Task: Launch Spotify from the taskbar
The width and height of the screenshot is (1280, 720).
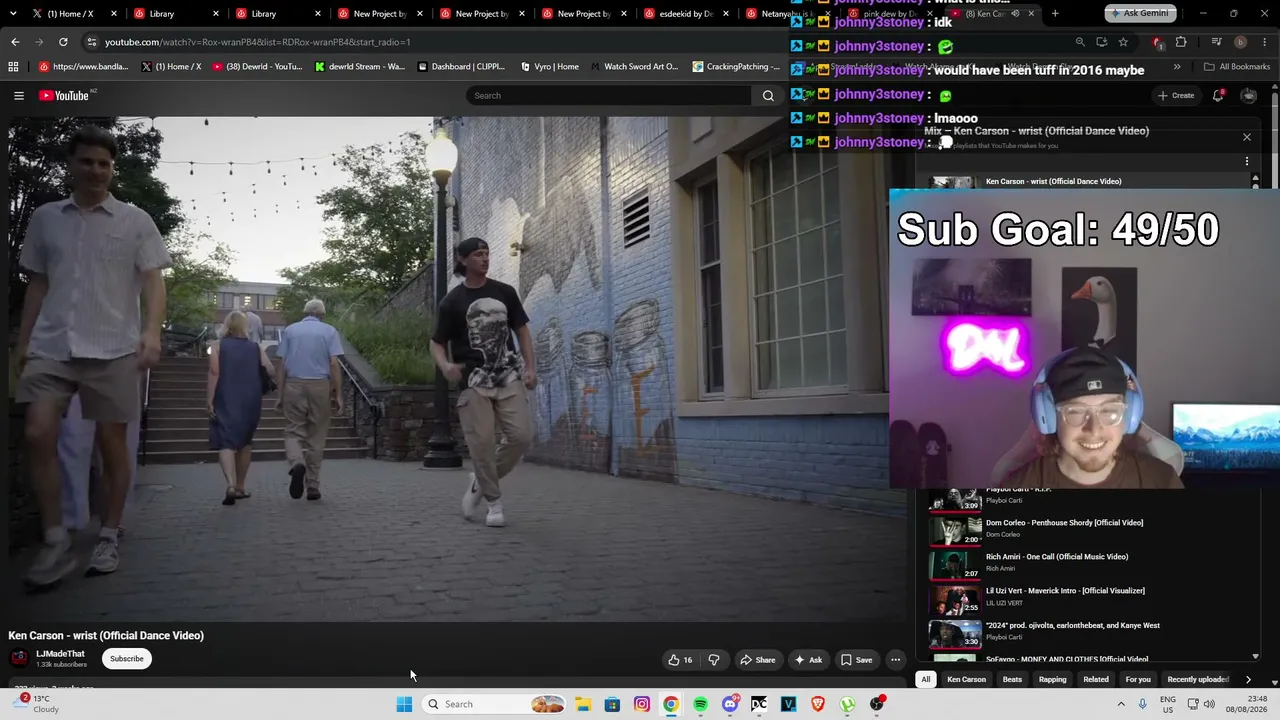Action: [x=700, y=704]
